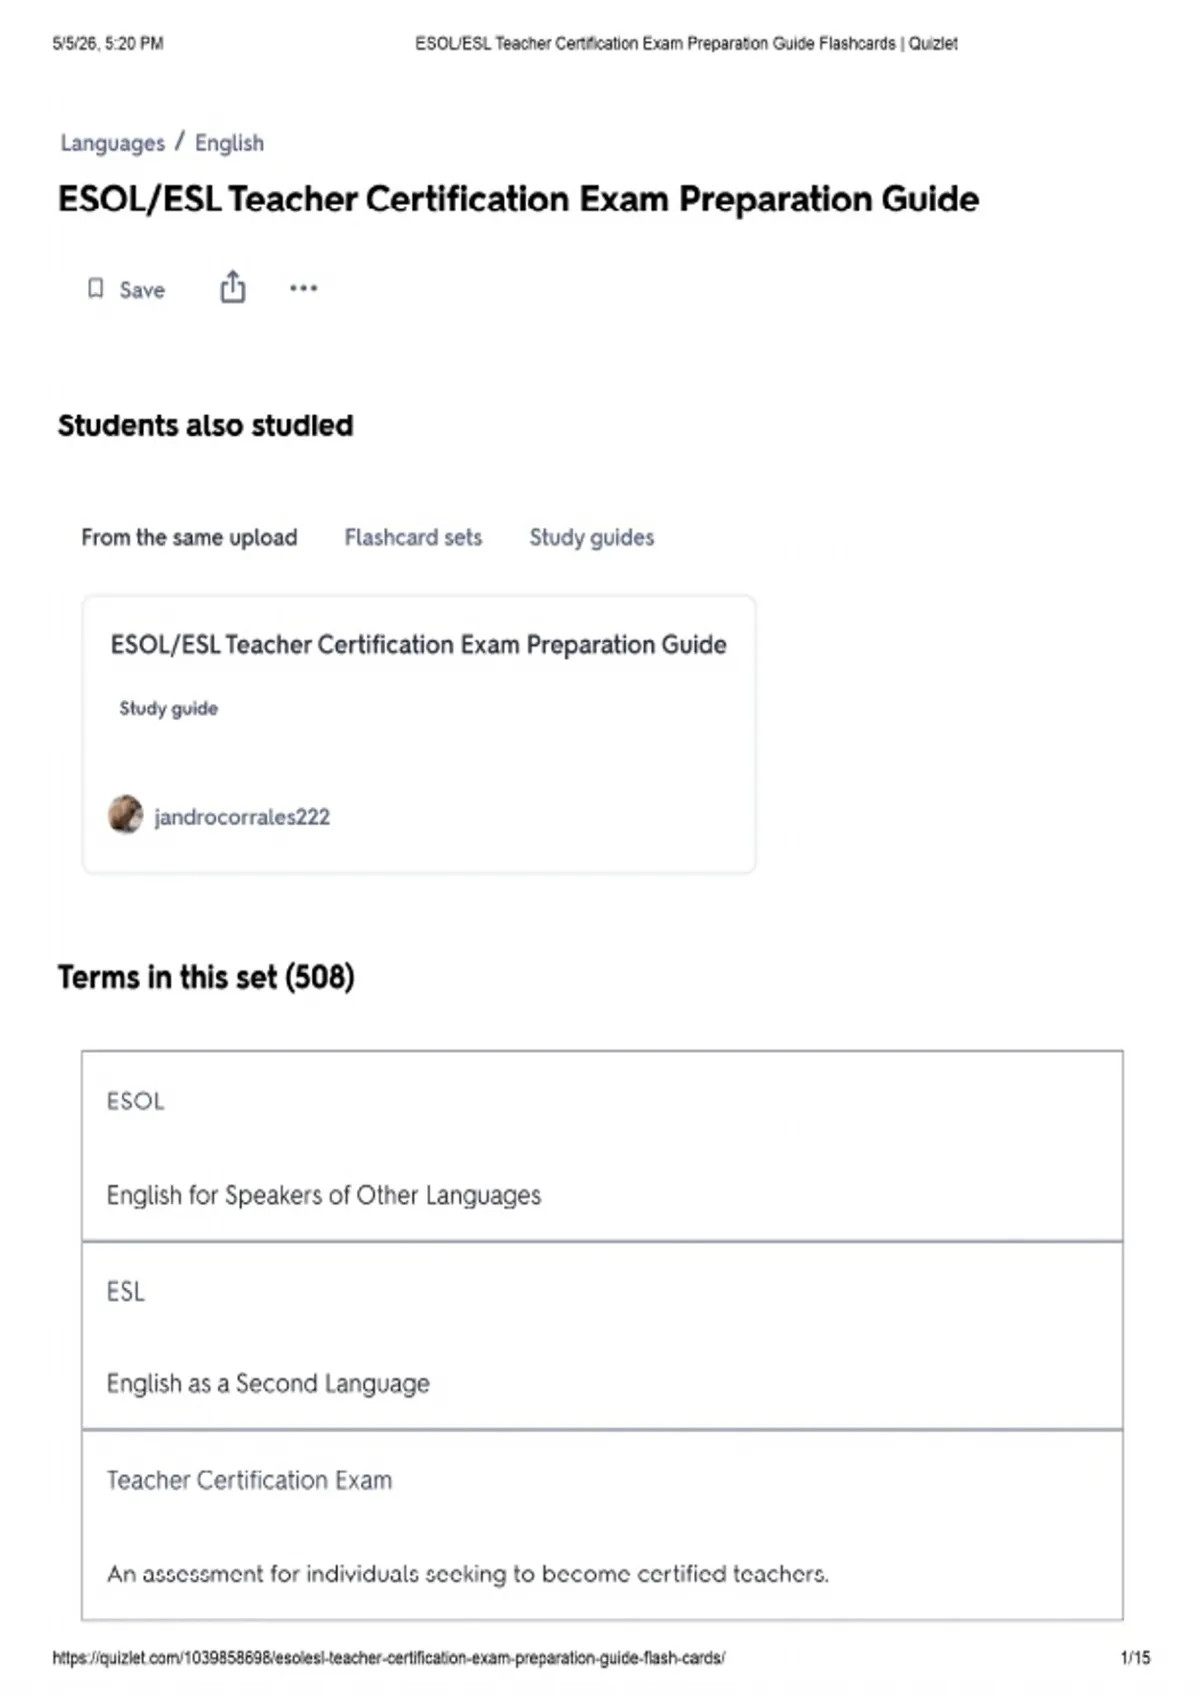Switch to the Study guides tab

[591, 537]
